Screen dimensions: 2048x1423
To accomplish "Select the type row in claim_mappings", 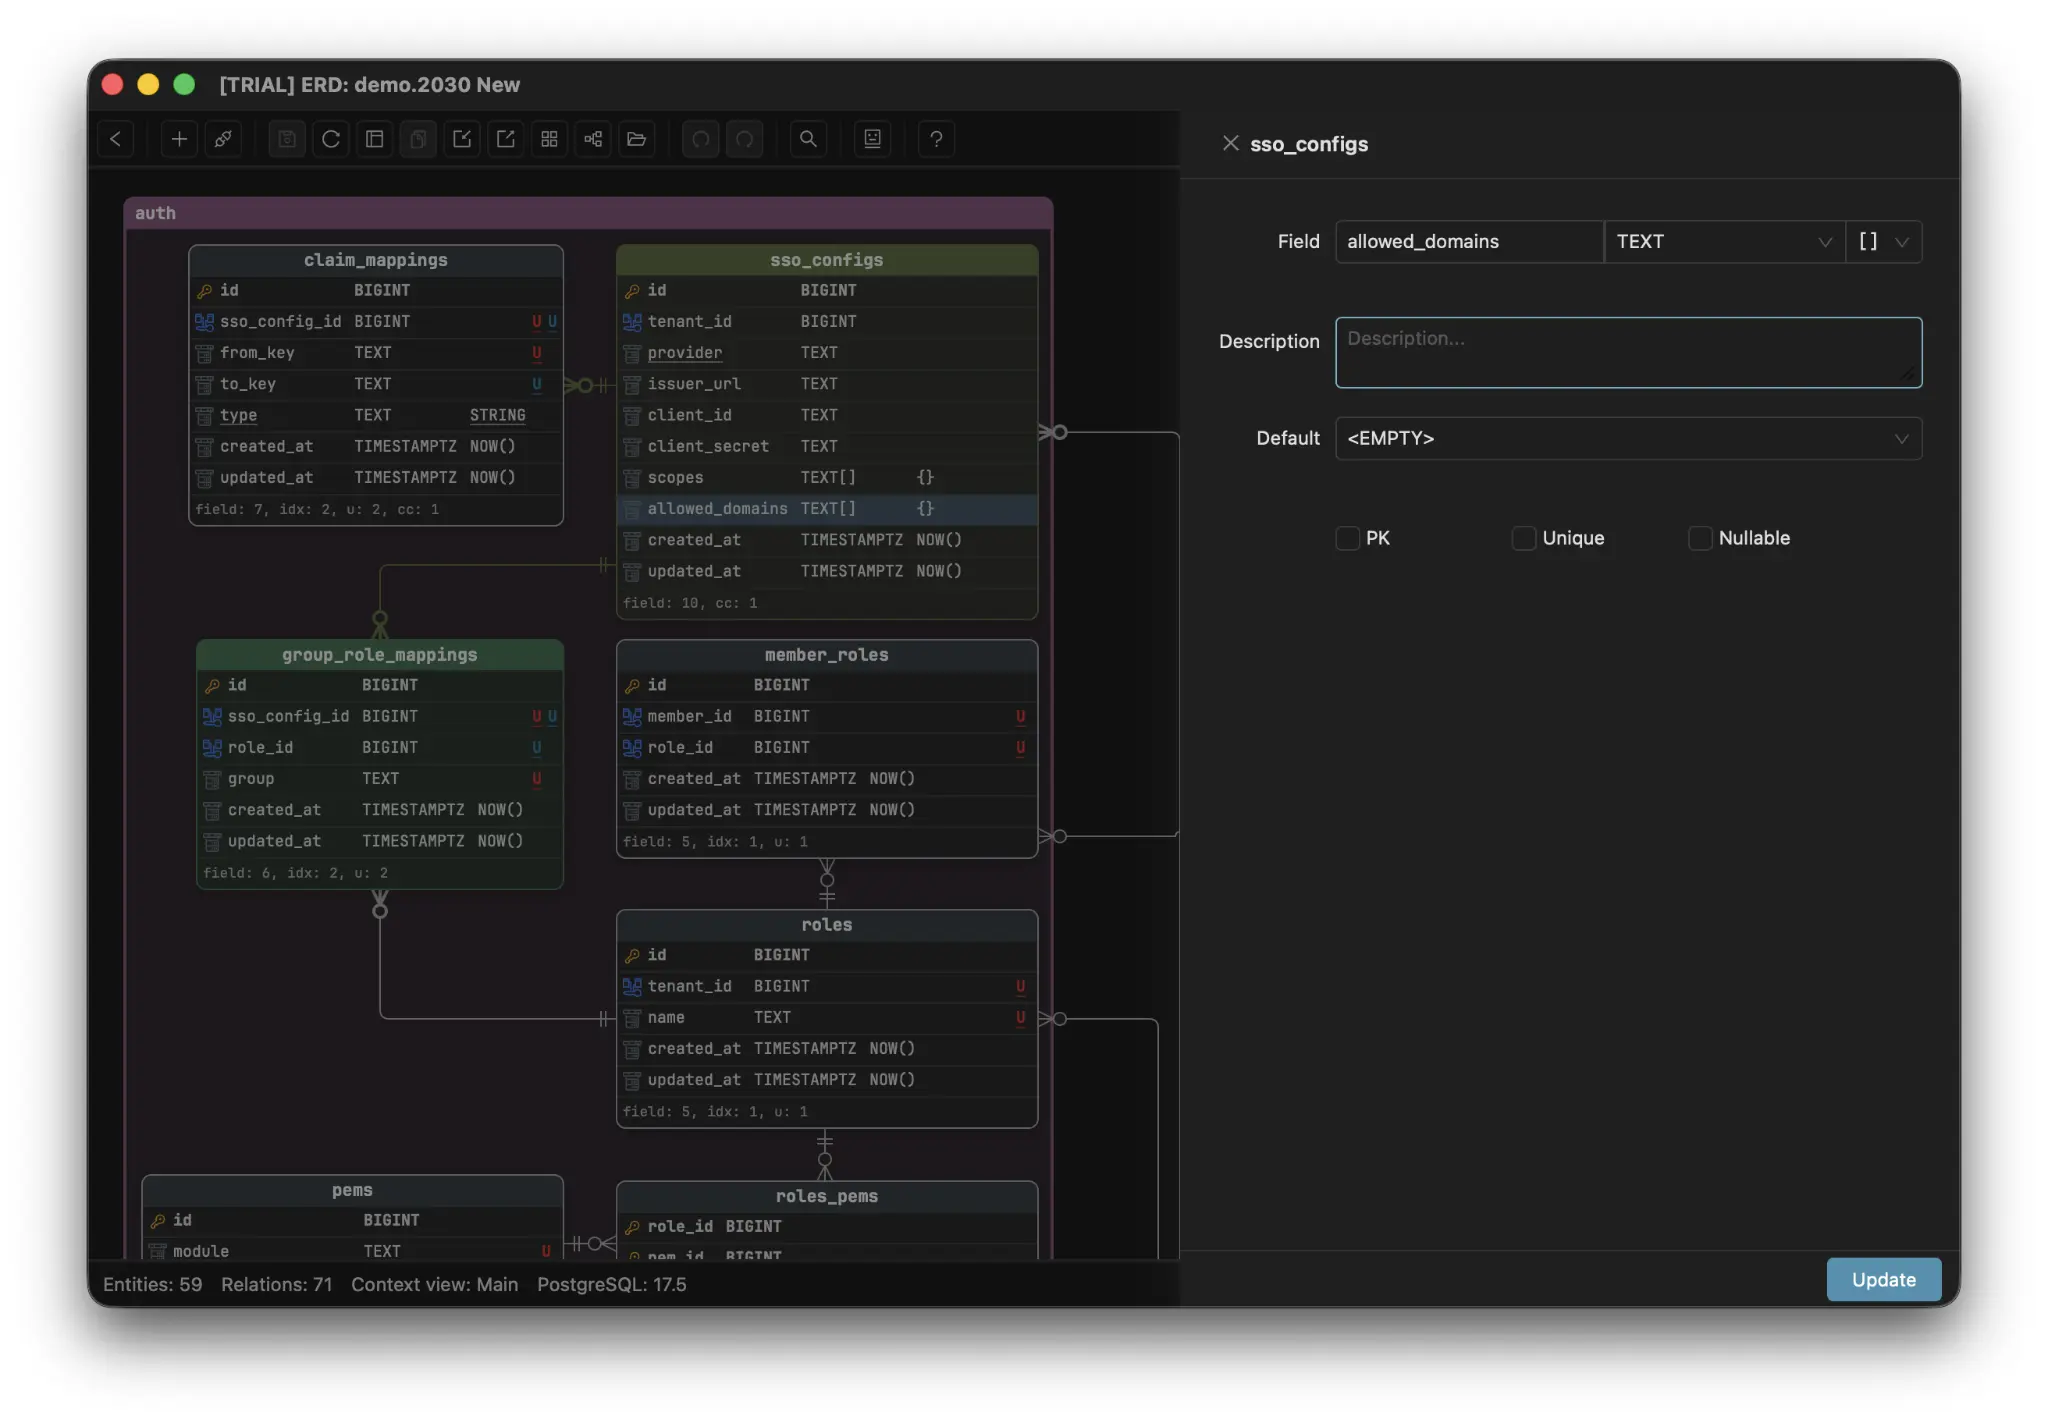I will [376, 415].
